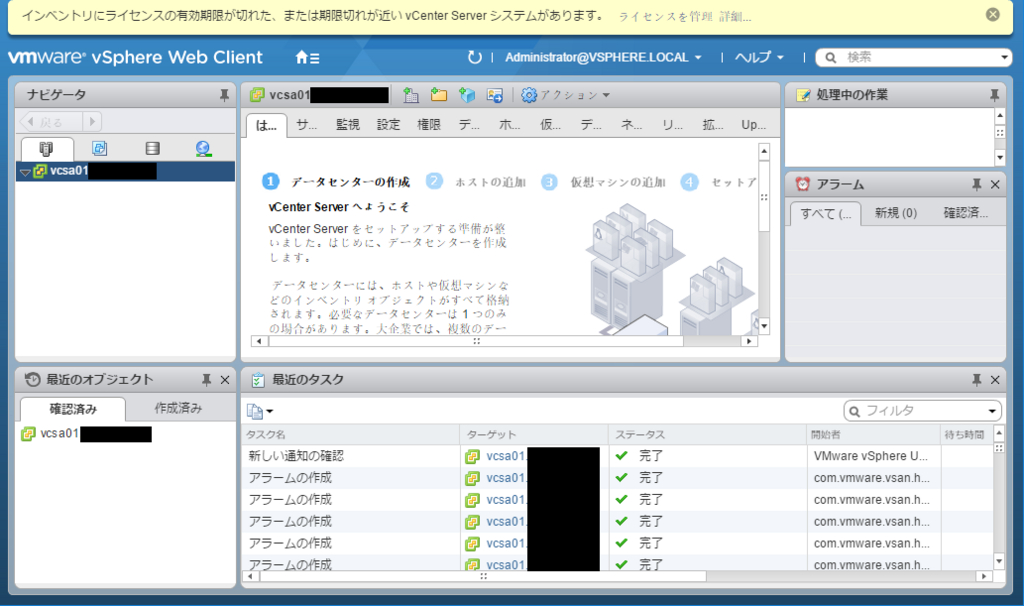This screenshot has width=1024, height=606.
Task: Open the ライセンスを管理 link in banner
Action: pos(665,16)
